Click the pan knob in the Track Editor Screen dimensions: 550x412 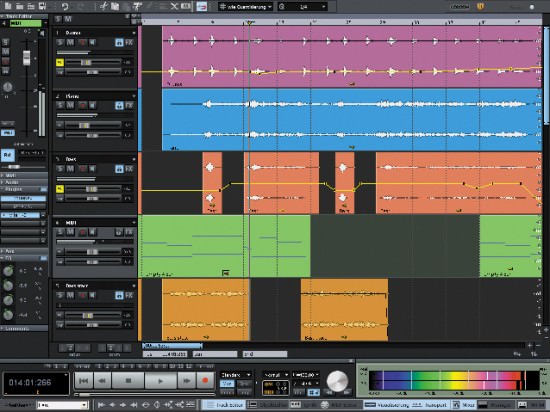coord(7,87)
